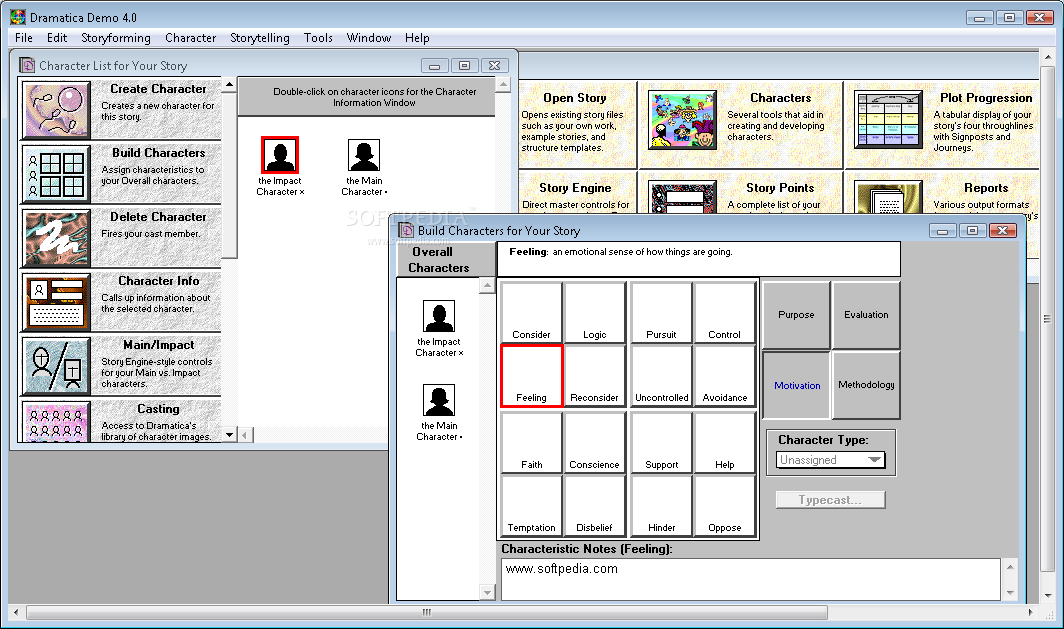Open the Window menu
1064x629 pixels.
pos(369,38)
